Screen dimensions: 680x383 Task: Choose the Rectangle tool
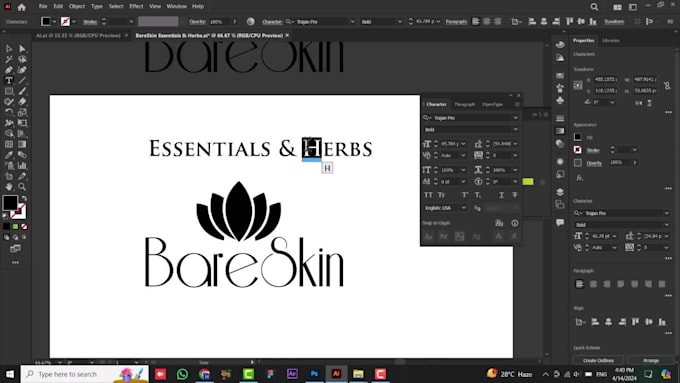coord(9,91)
